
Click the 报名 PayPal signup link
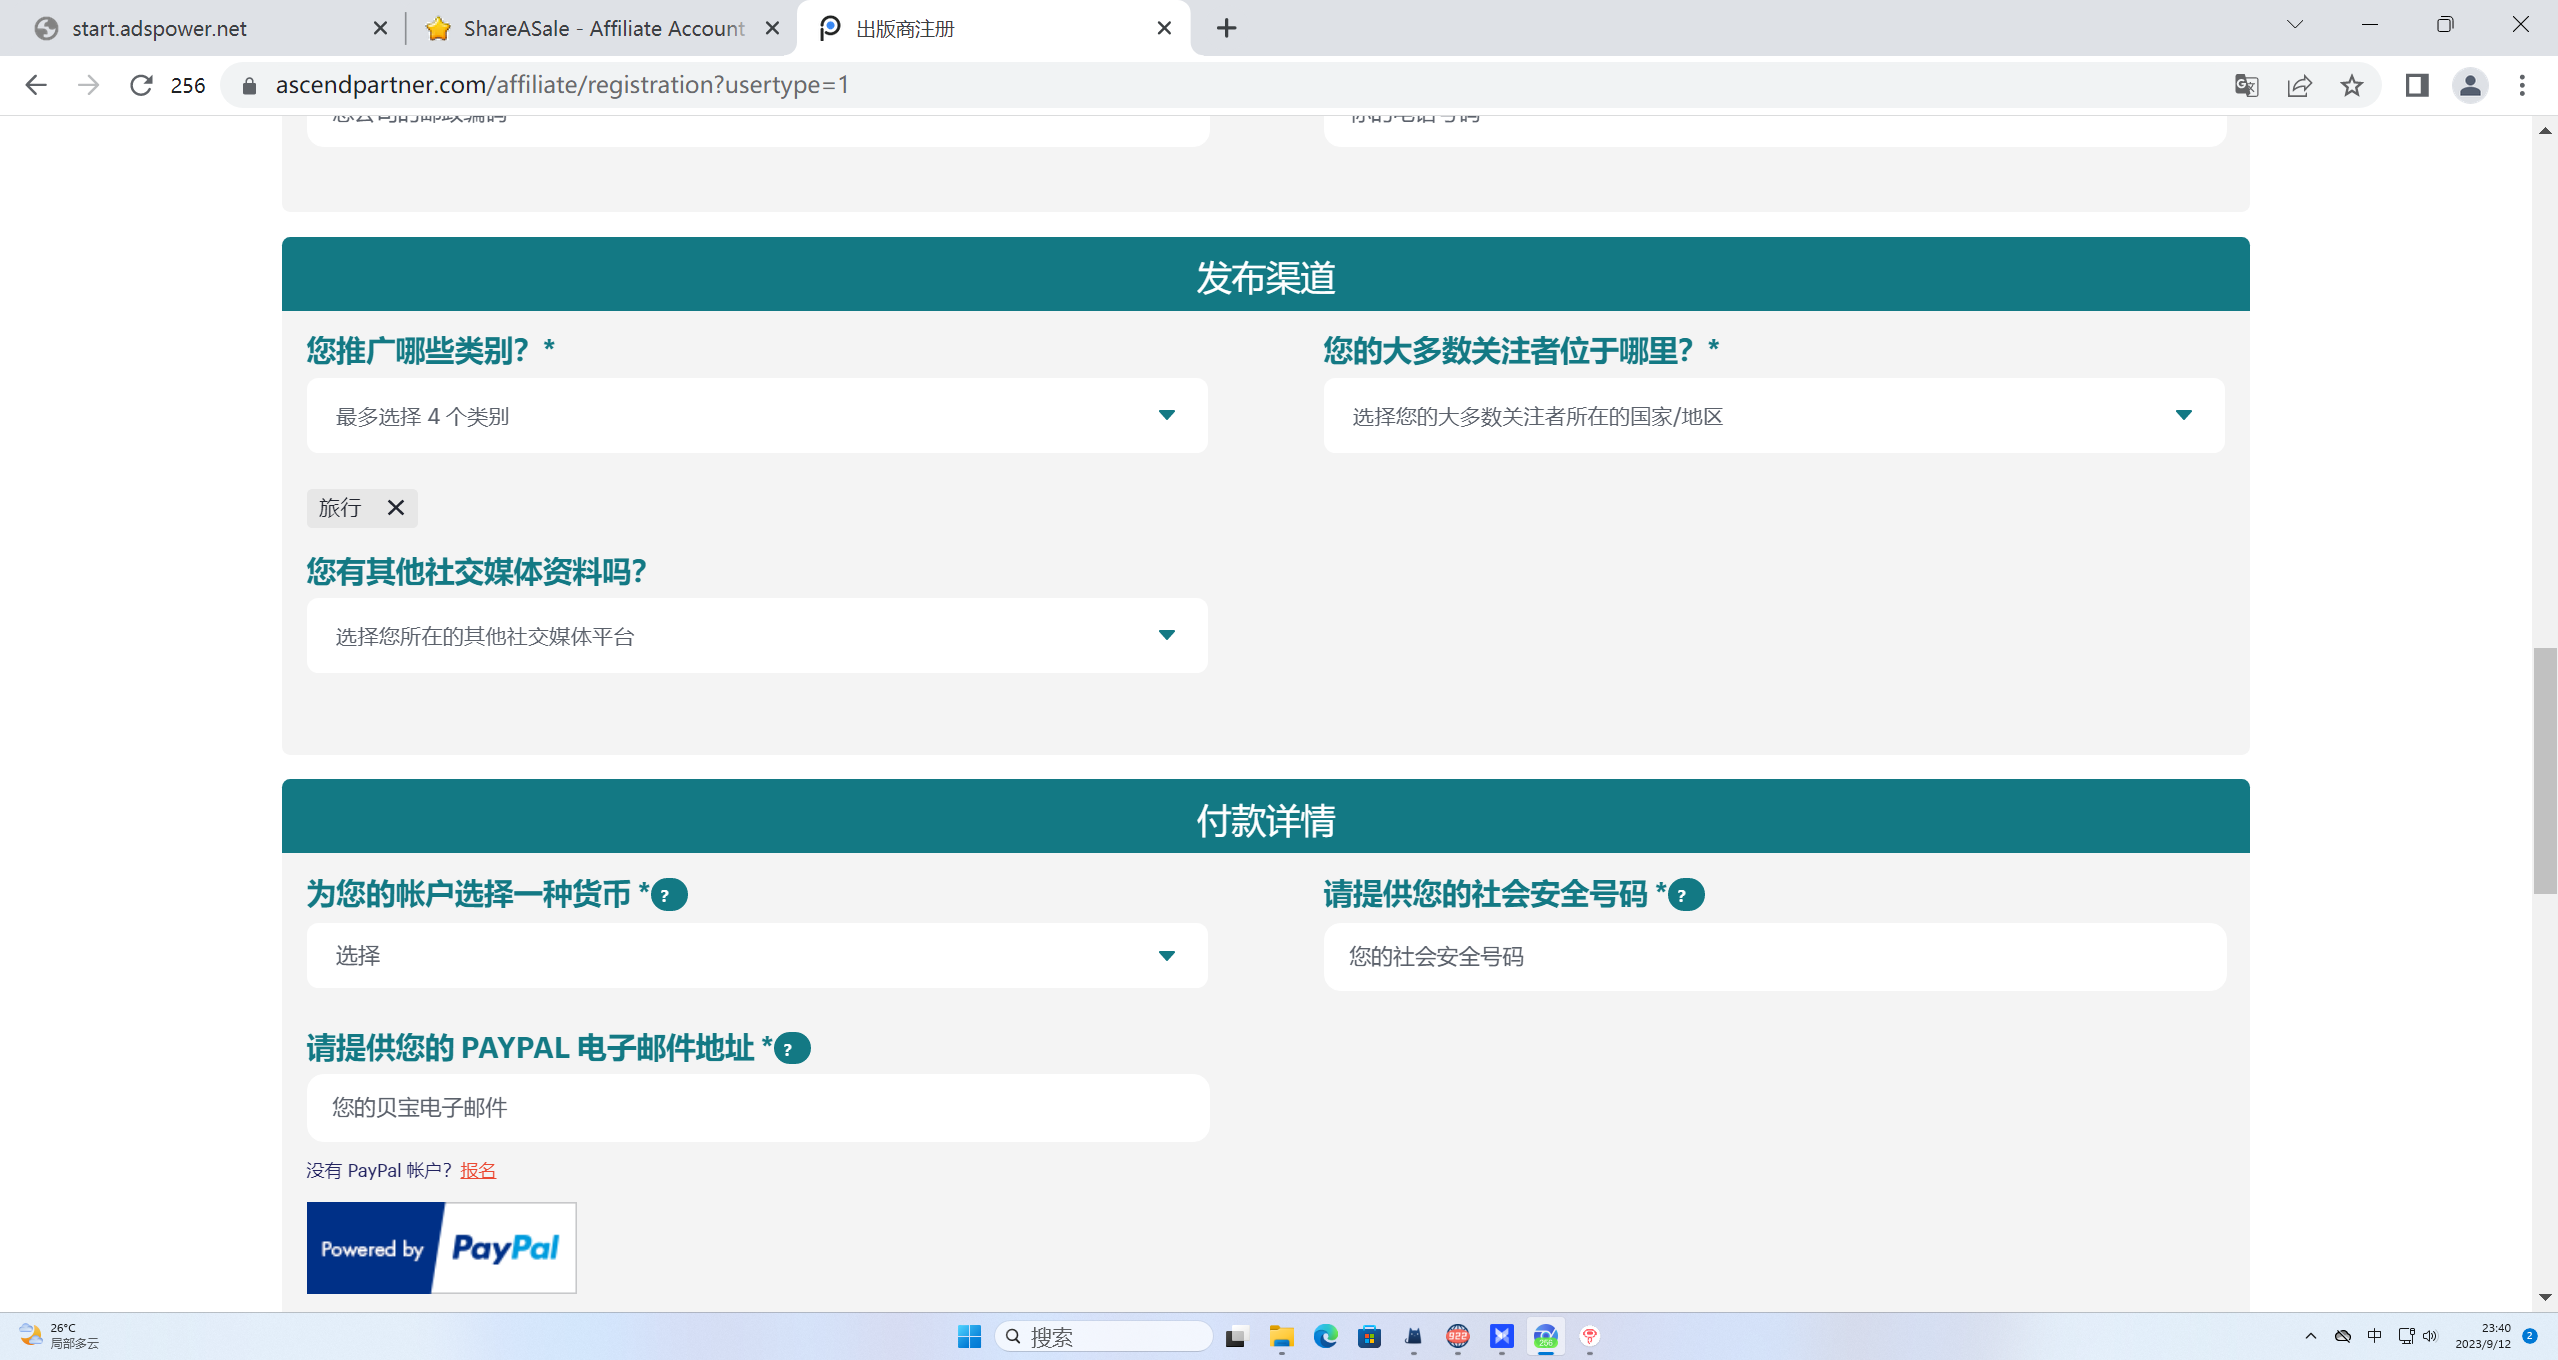478,1170
